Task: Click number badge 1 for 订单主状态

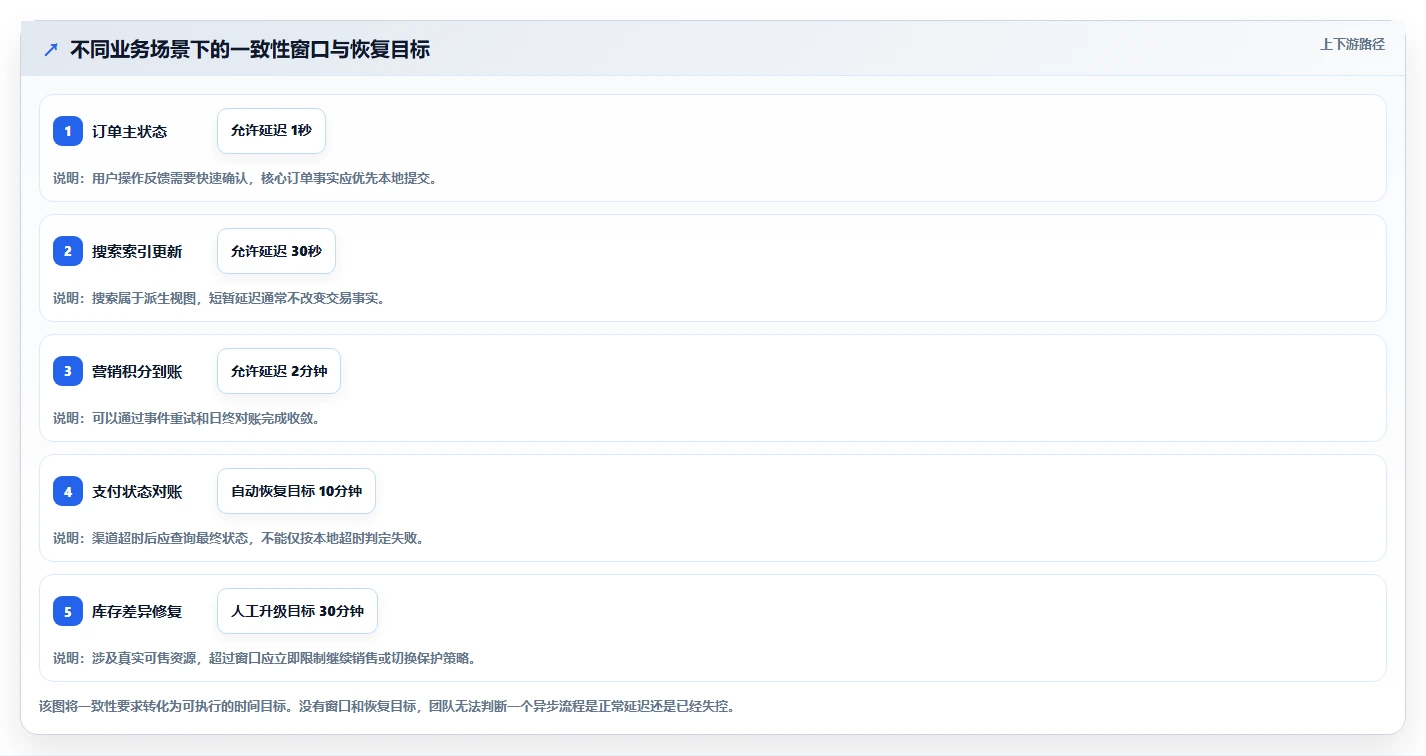Action: pos(68,131)
